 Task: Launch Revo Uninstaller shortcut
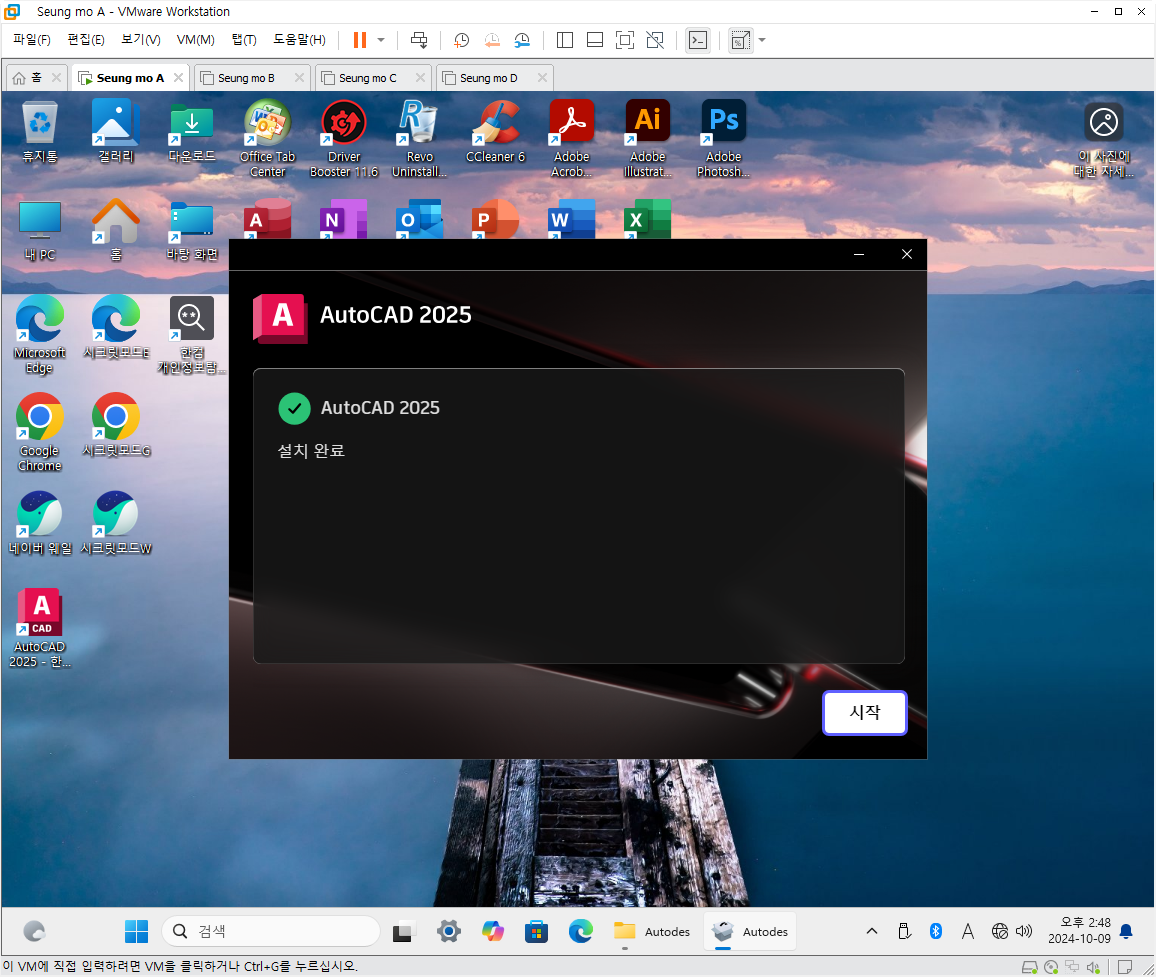419,139
